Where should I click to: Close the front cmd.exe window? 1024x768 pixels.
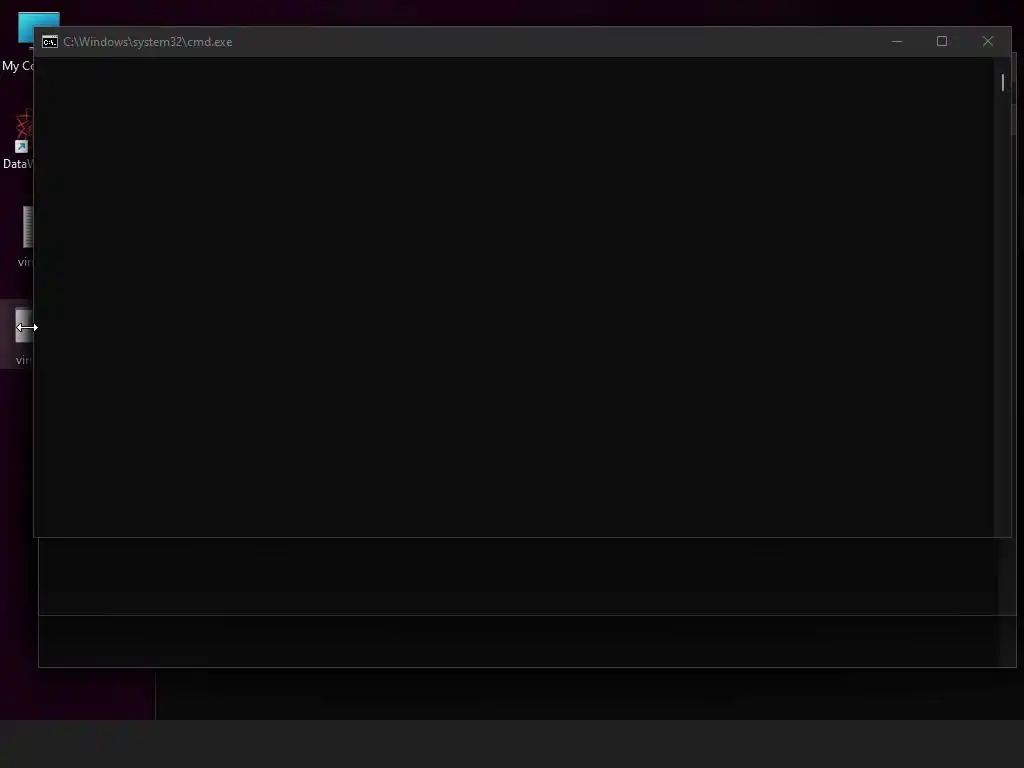(x=987, y=42)
